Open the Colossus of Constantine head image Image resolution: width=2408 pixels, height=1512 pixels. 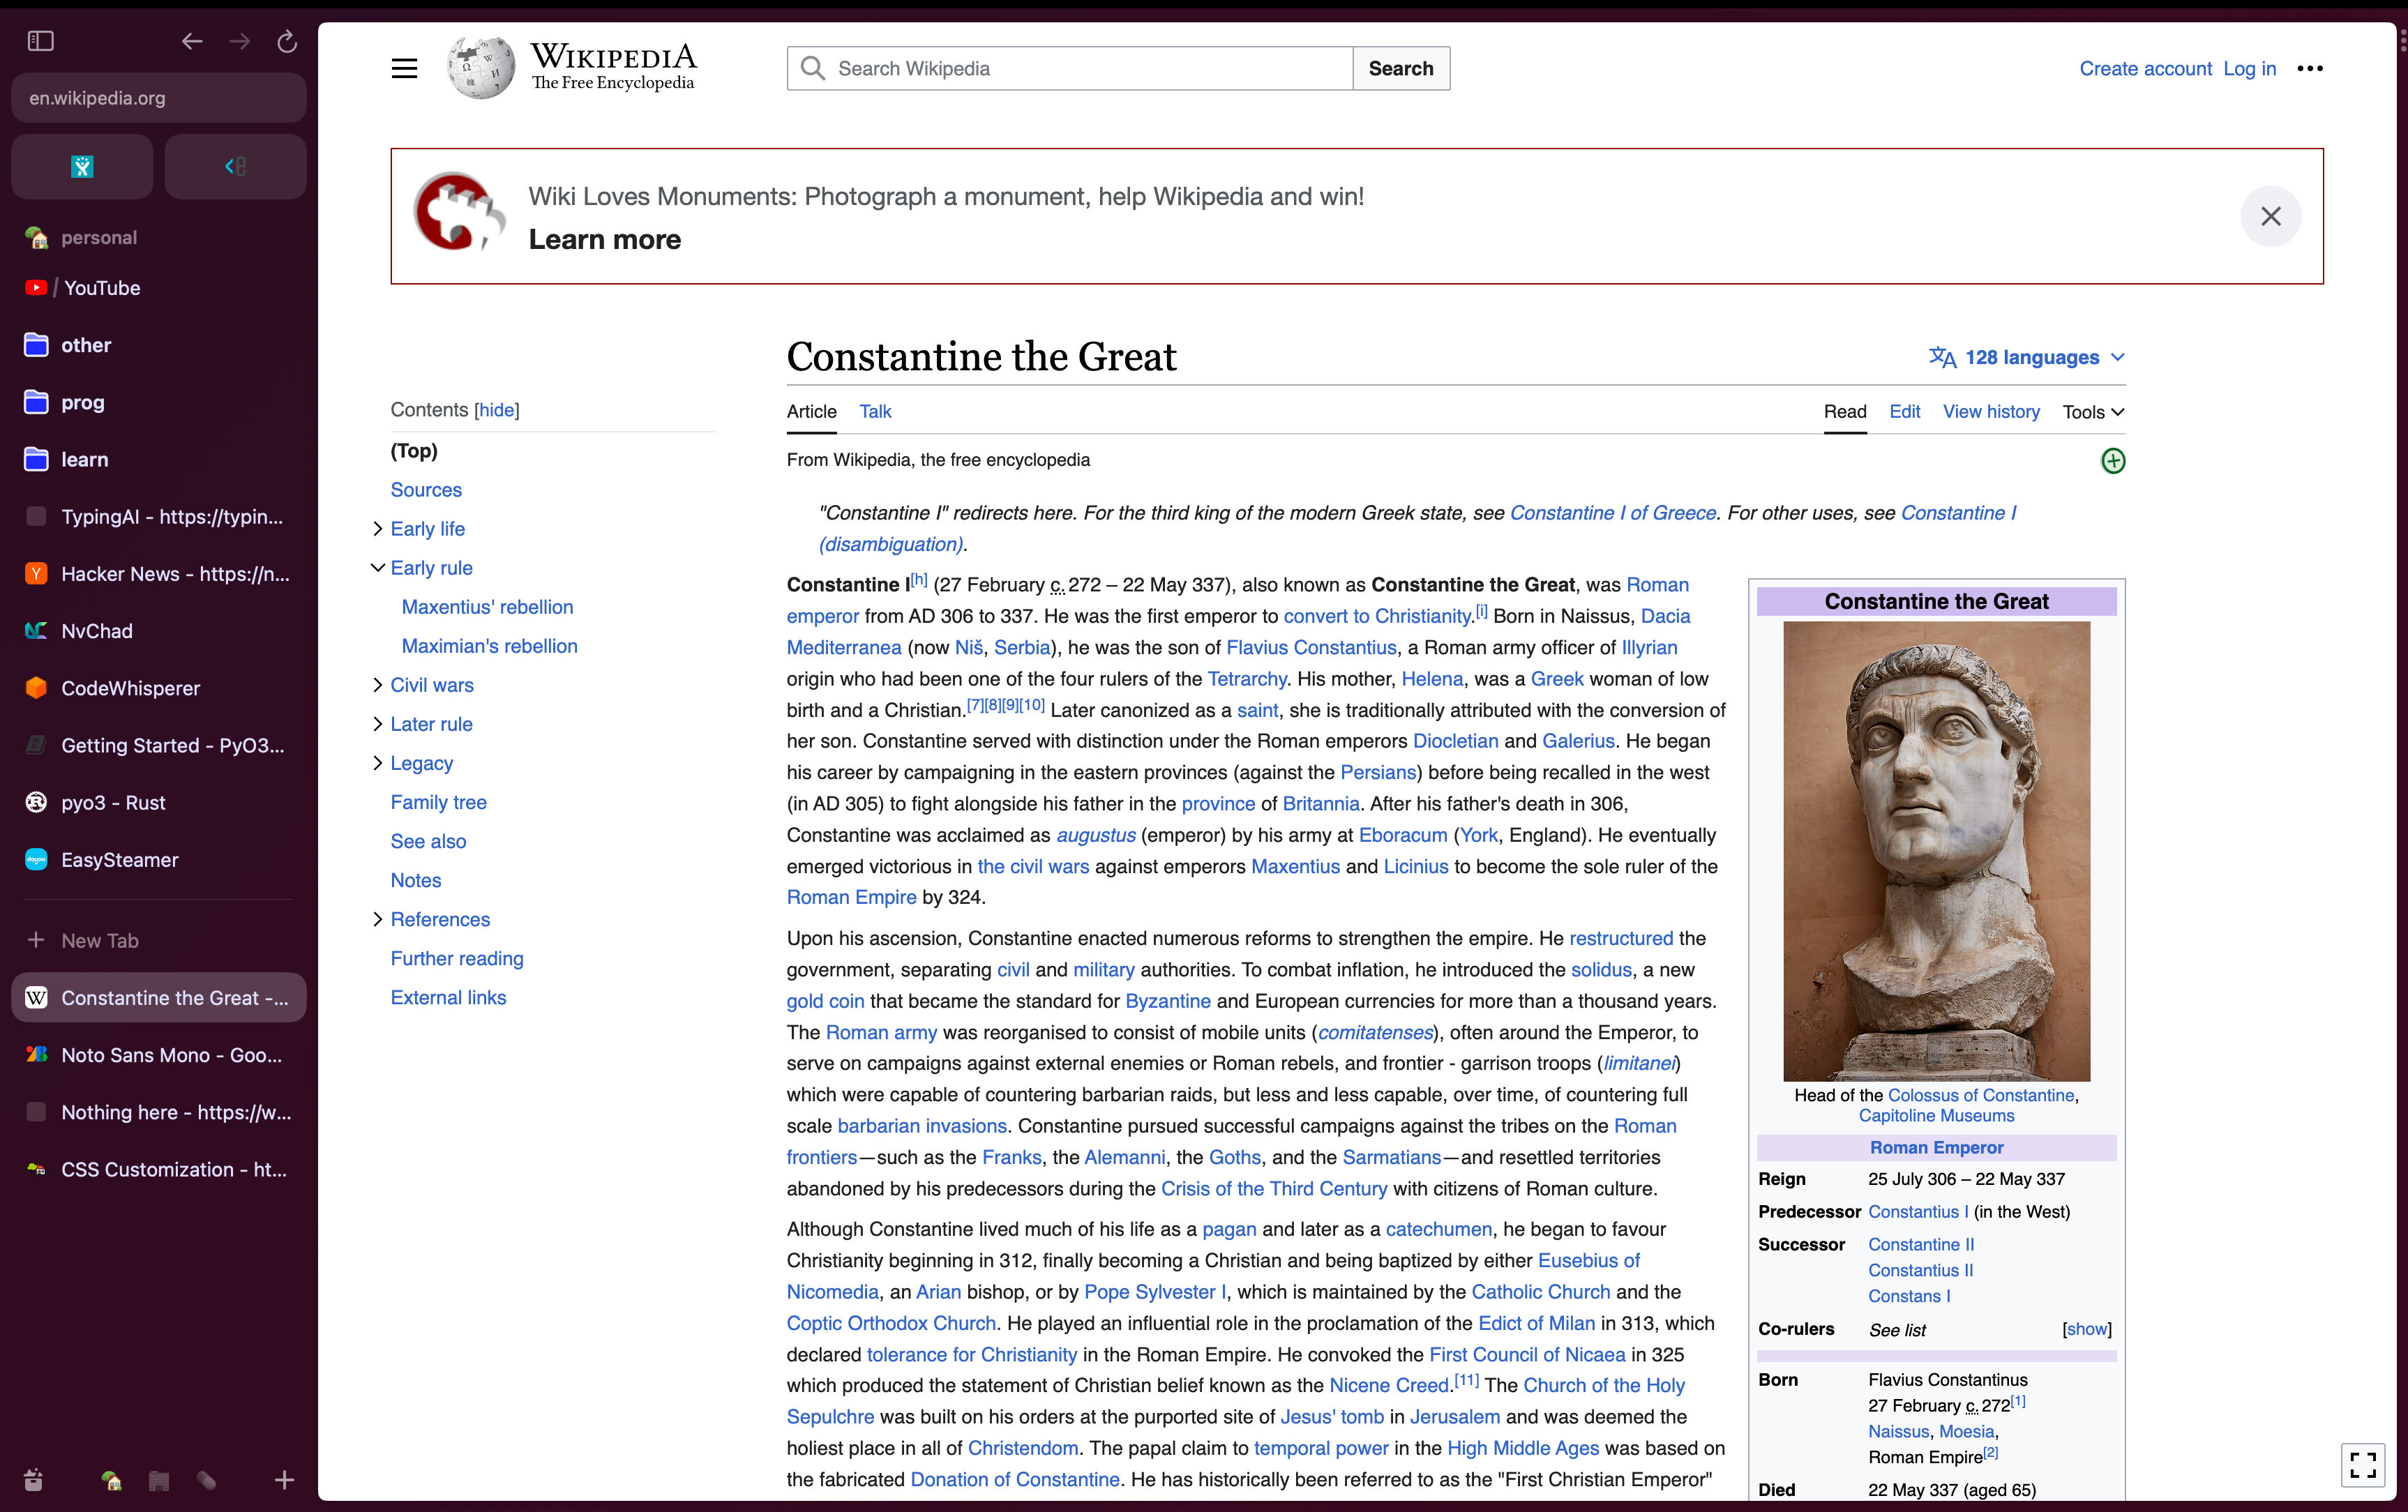[x=1936, y=851]
